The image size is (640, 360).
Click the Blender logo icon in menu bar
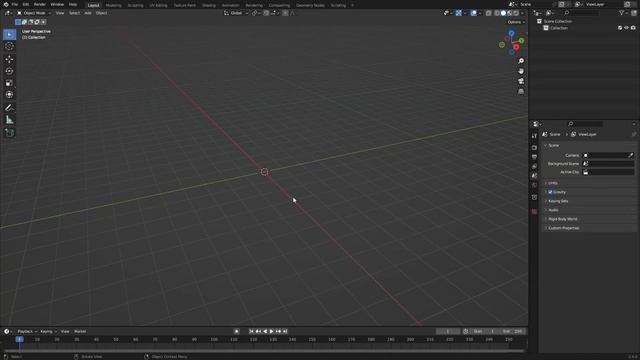pos(6,4)
